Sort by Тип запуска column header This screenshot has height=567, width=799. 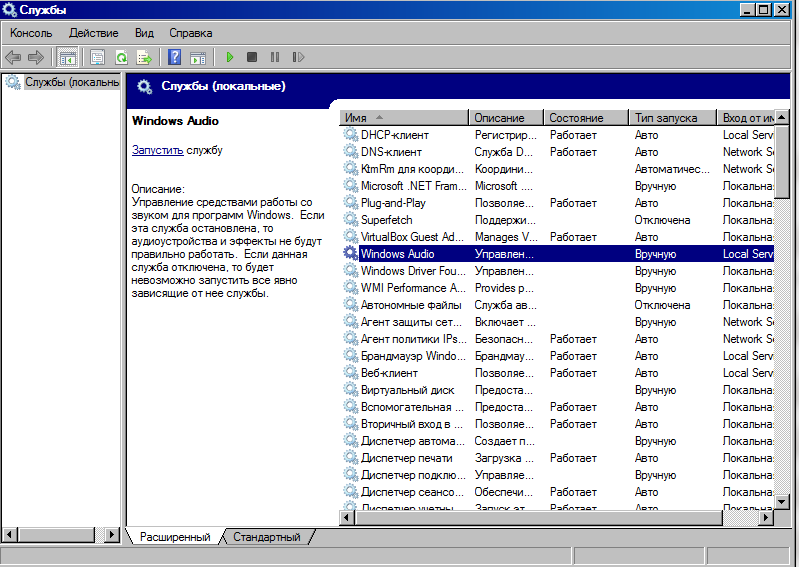tap(671, 118)
